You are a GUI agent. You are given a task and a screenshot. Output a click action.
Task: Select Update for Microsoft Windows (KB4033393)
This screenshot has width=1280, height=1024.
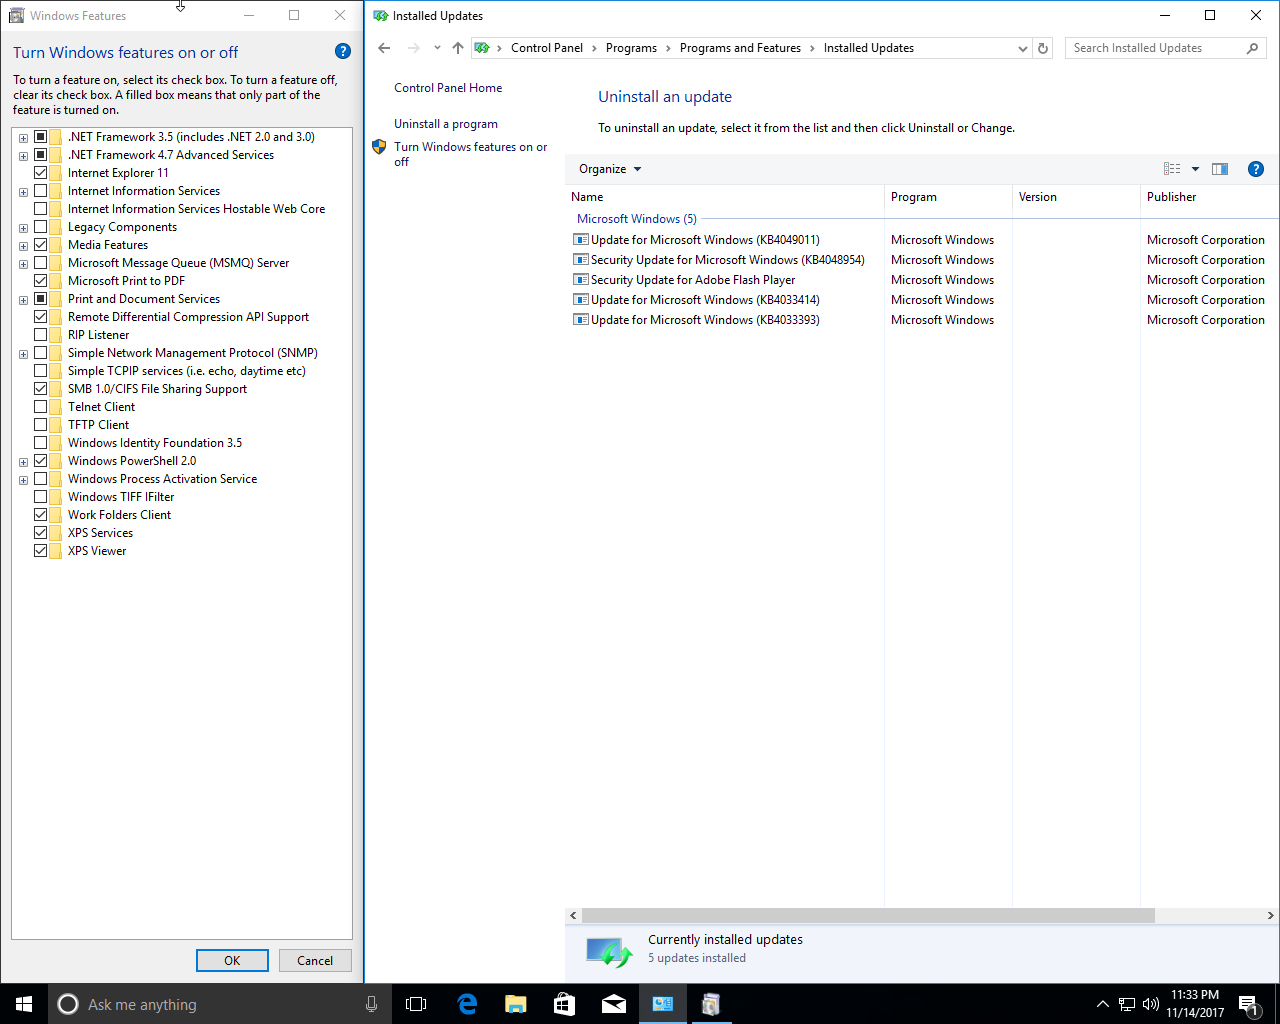pyautogui.click(x=705, y=320)
